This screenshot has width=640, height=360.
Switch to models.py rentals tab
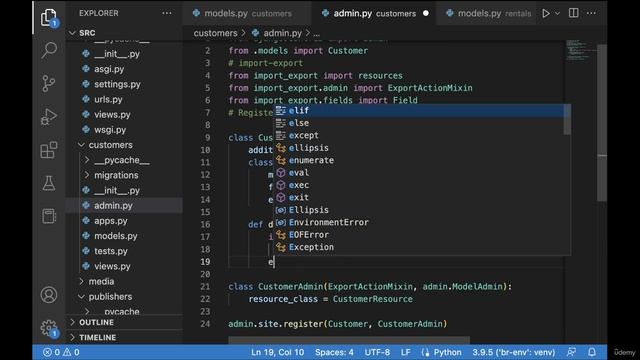click(487, 13)
